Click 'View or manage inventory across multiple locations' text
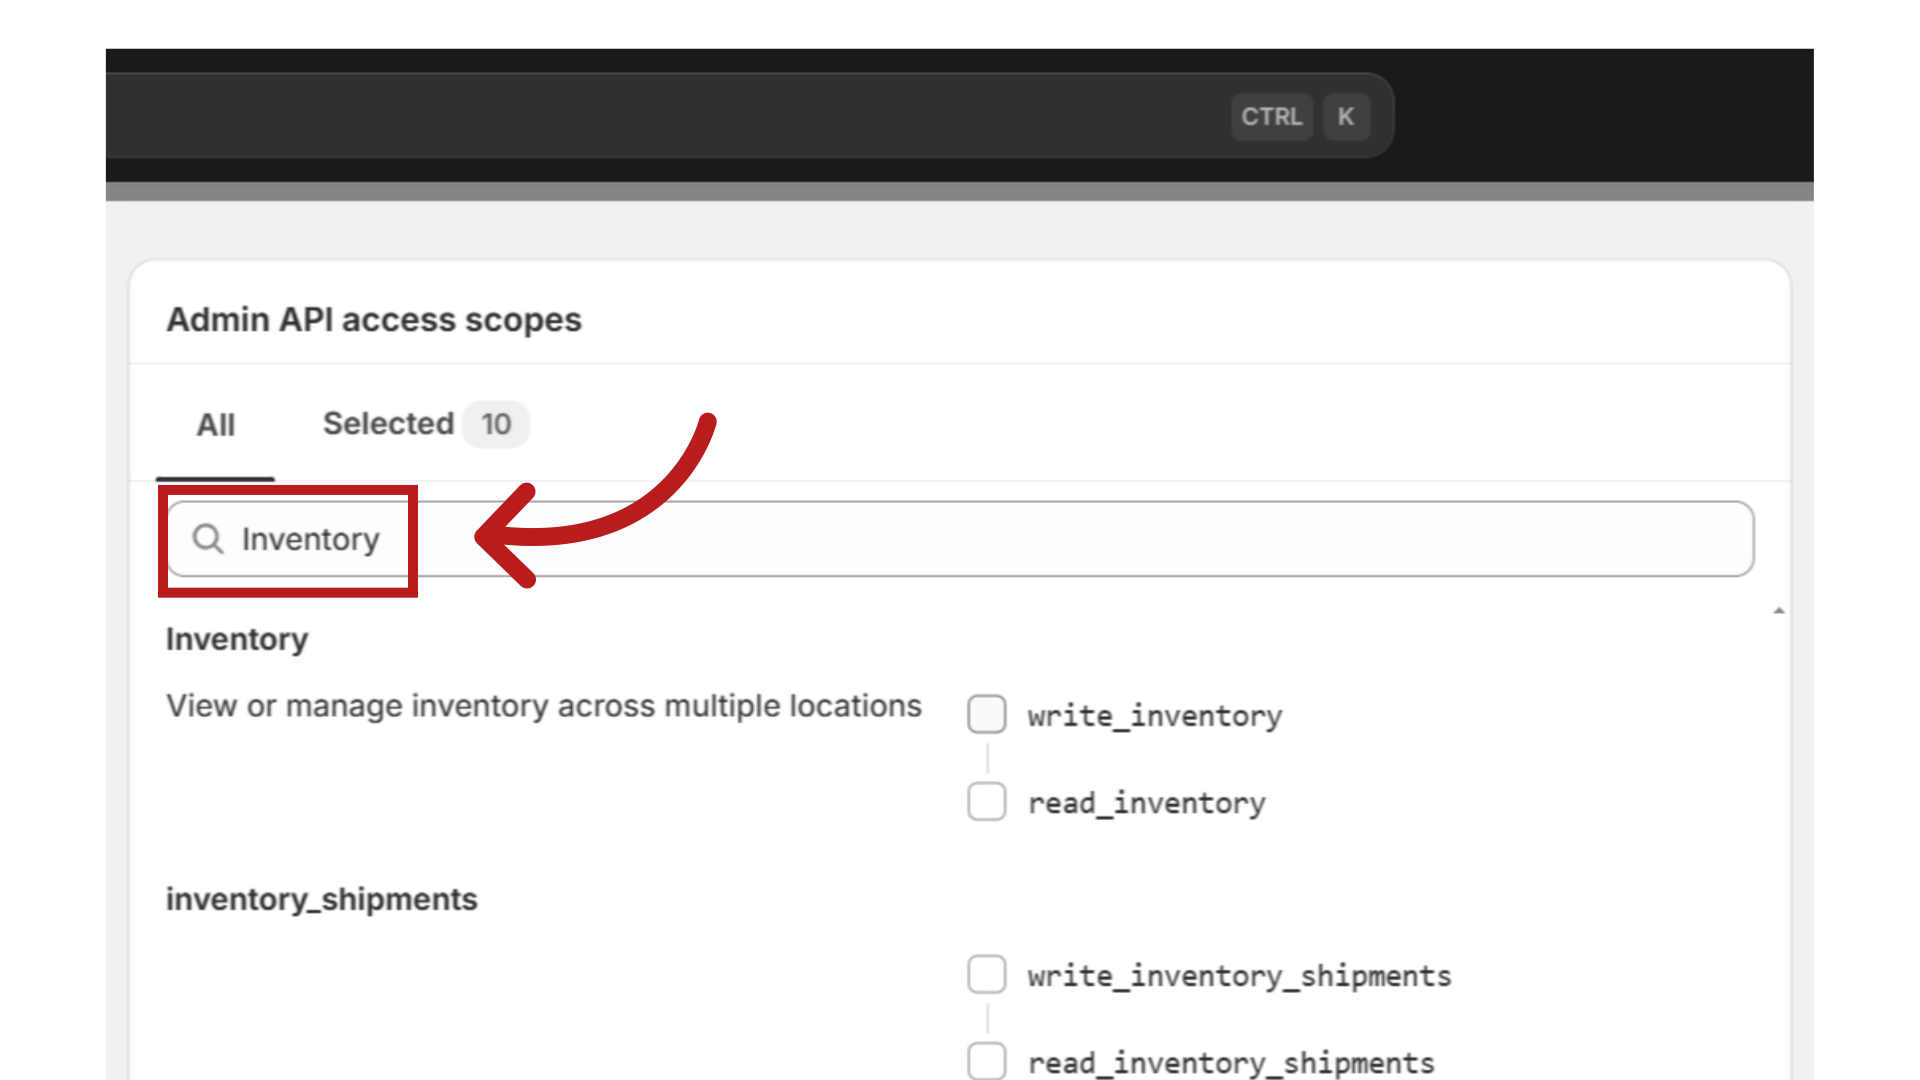Screen dimensions: 1920x1080 pos(544,706)
